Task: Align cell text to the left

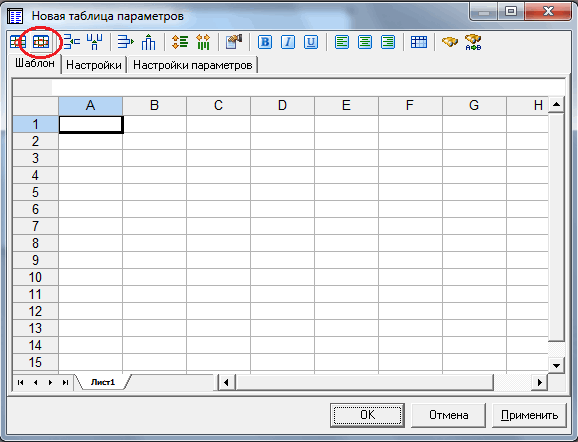Action: tap(342, 42)
